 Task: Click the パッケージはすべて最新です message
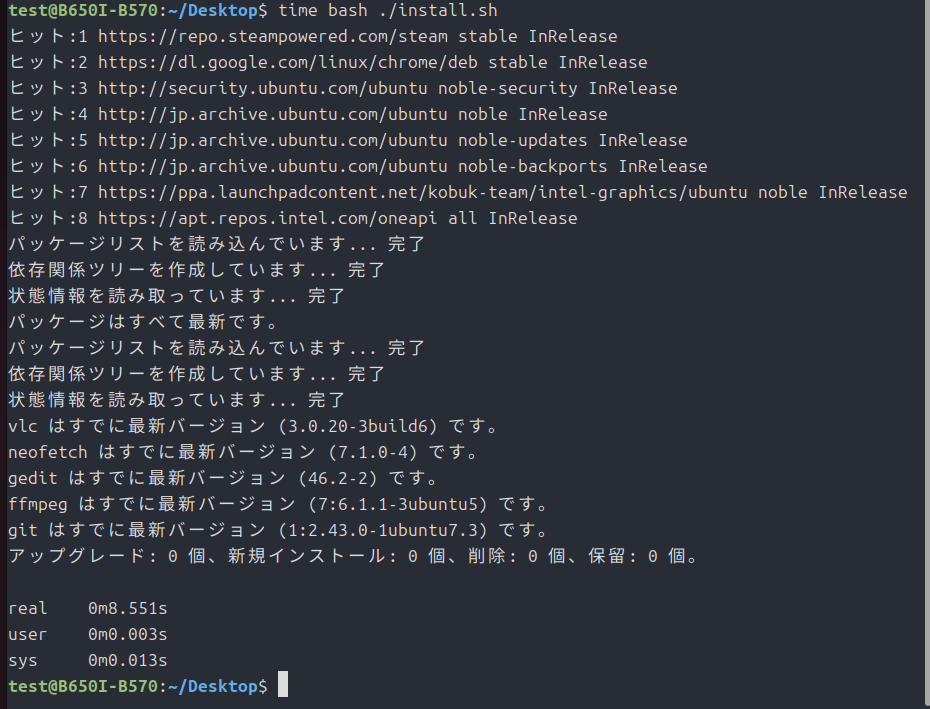point(144,322)
